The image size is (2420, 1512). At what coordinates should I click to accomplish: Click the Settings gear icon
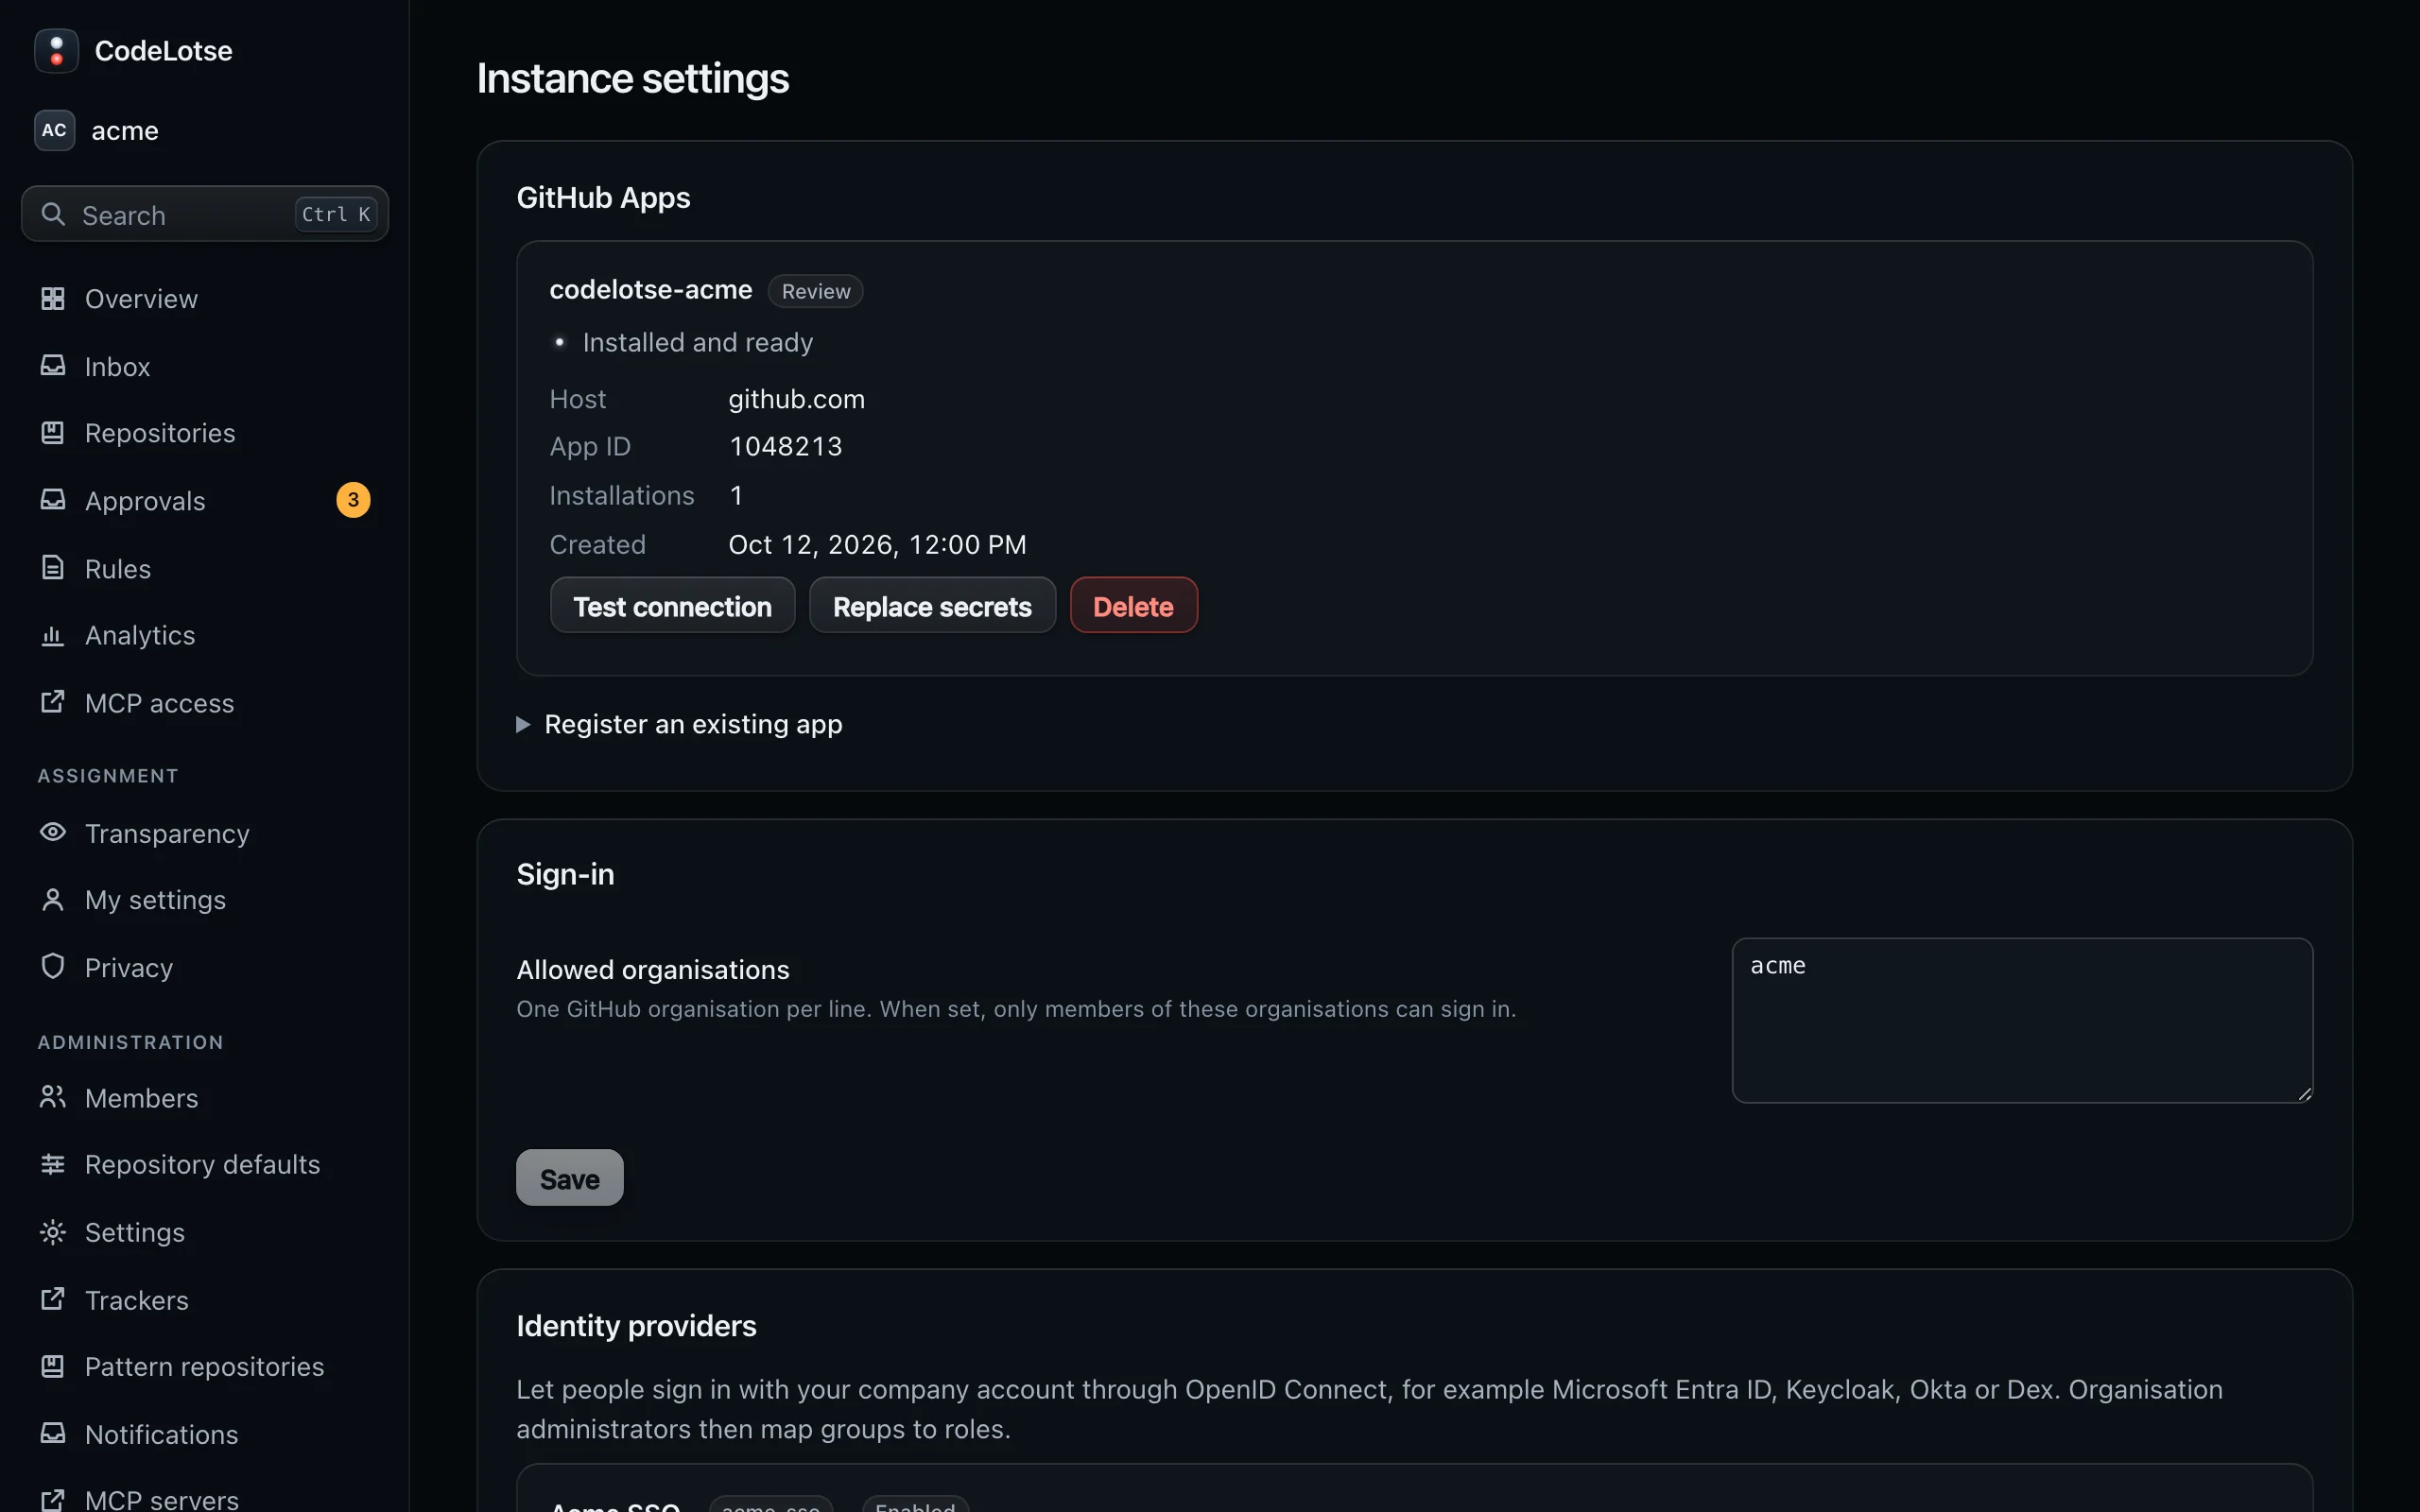53,1232
